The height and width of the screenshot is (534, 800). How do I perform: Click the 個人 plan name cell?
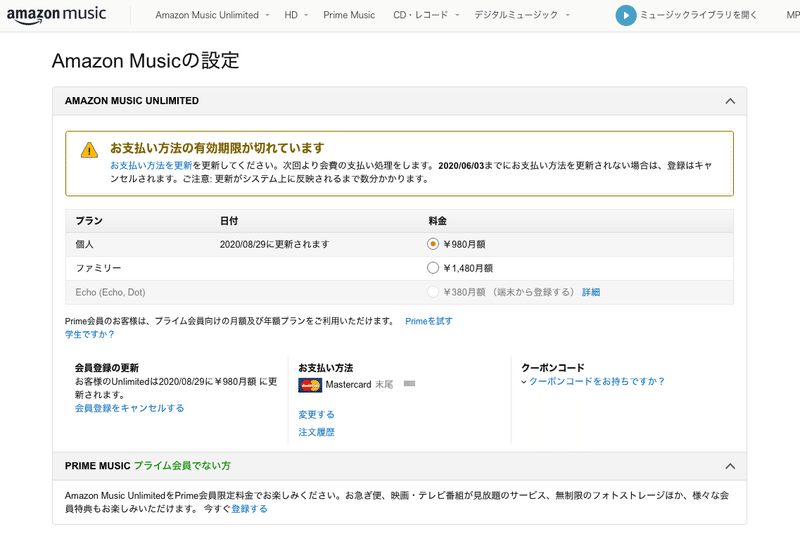click(x=84, y=244)
